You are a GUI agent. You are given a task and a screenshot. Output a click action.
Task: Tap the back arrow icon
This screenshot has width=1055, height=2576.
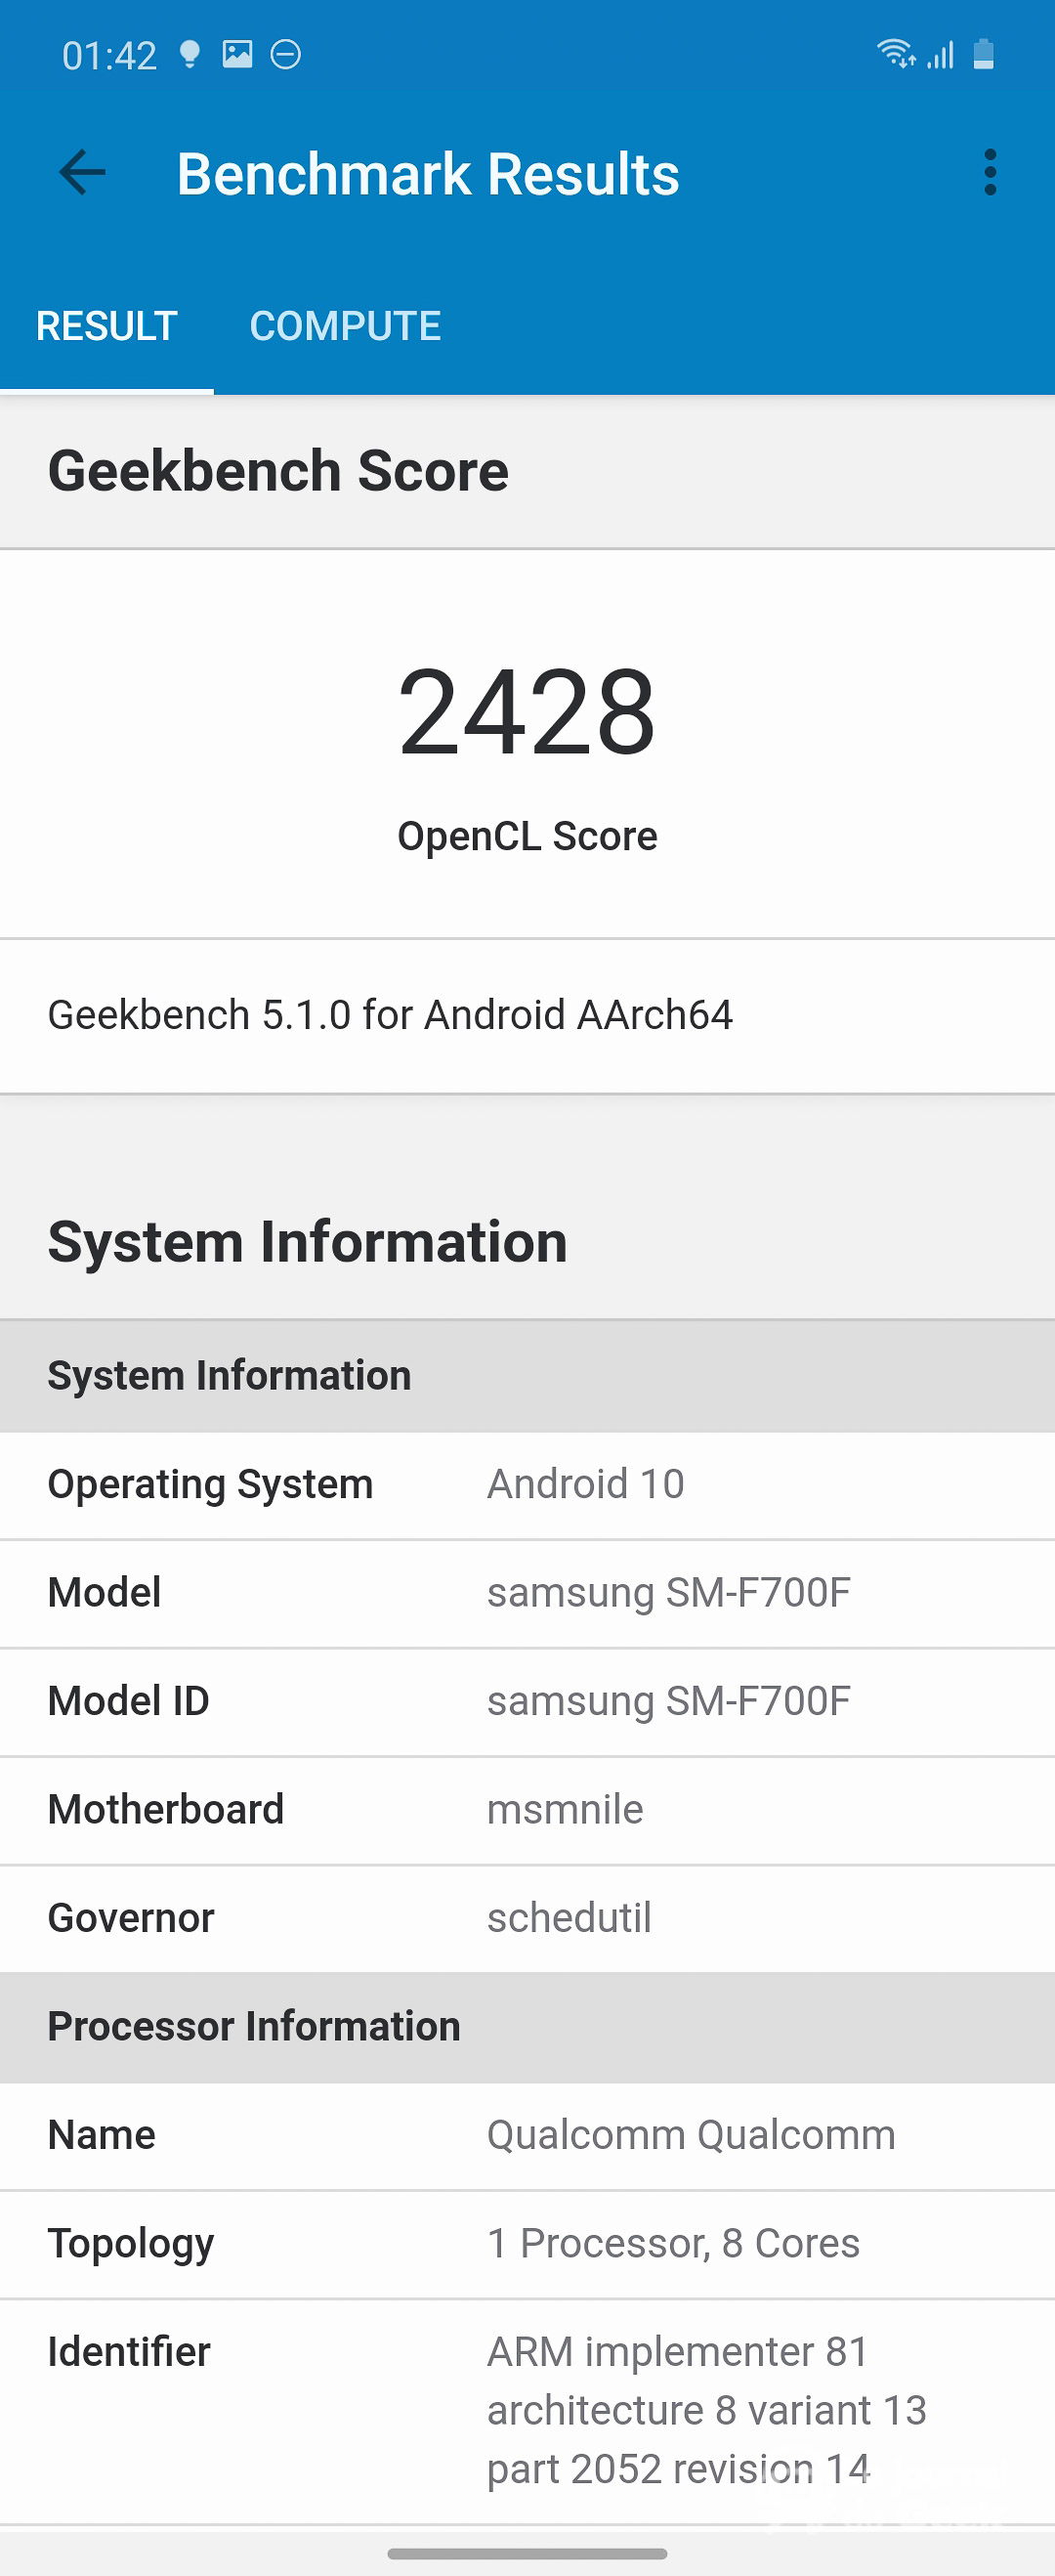pyautogui.click(x=82, y=173)
